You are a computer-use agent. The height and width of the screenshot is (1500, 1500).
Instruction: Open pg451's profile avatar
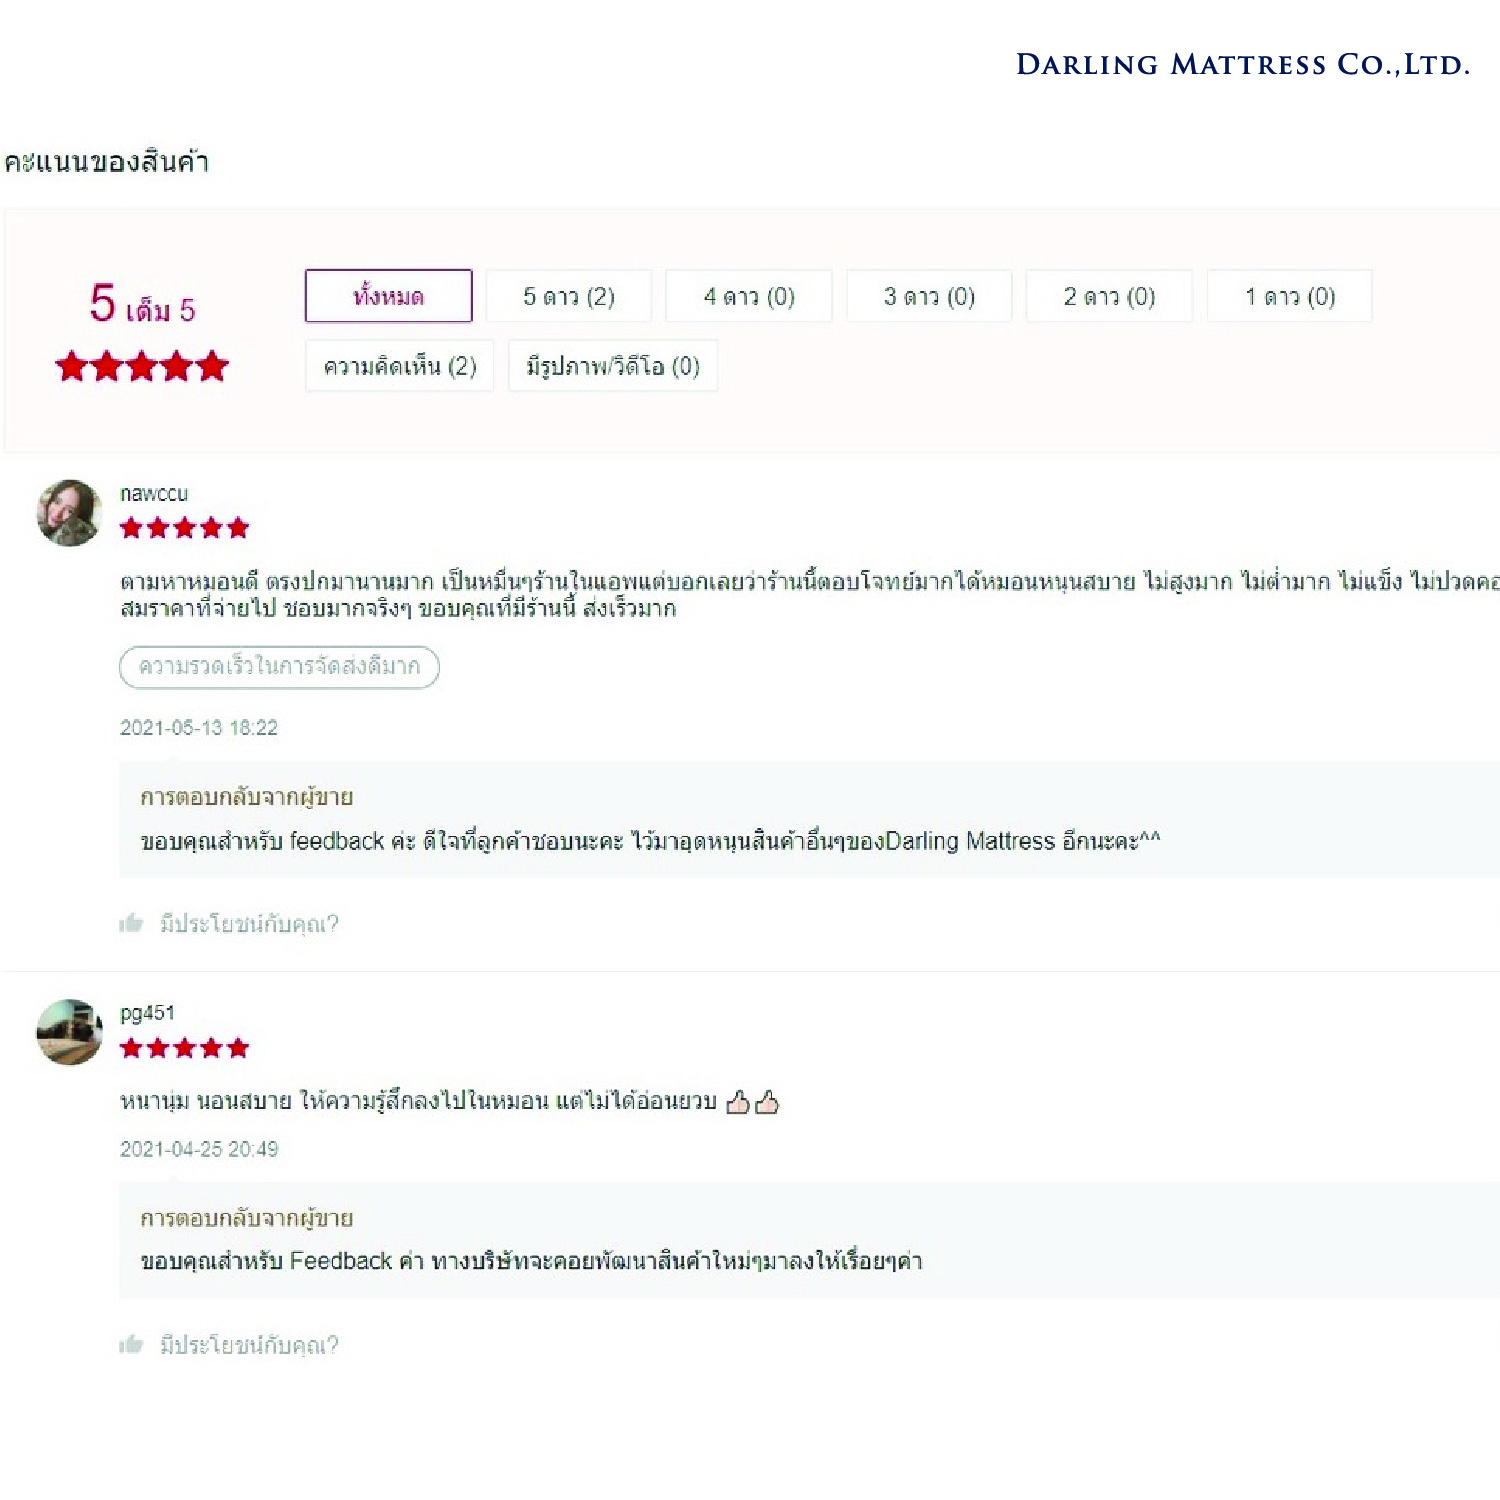coord(69,1031)
